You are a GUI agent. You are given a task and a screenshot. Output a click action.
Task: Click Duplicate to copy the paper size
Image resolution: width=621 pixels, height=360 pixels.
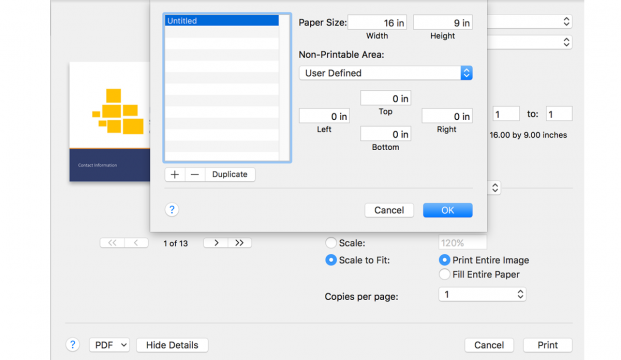pos(230,174)
